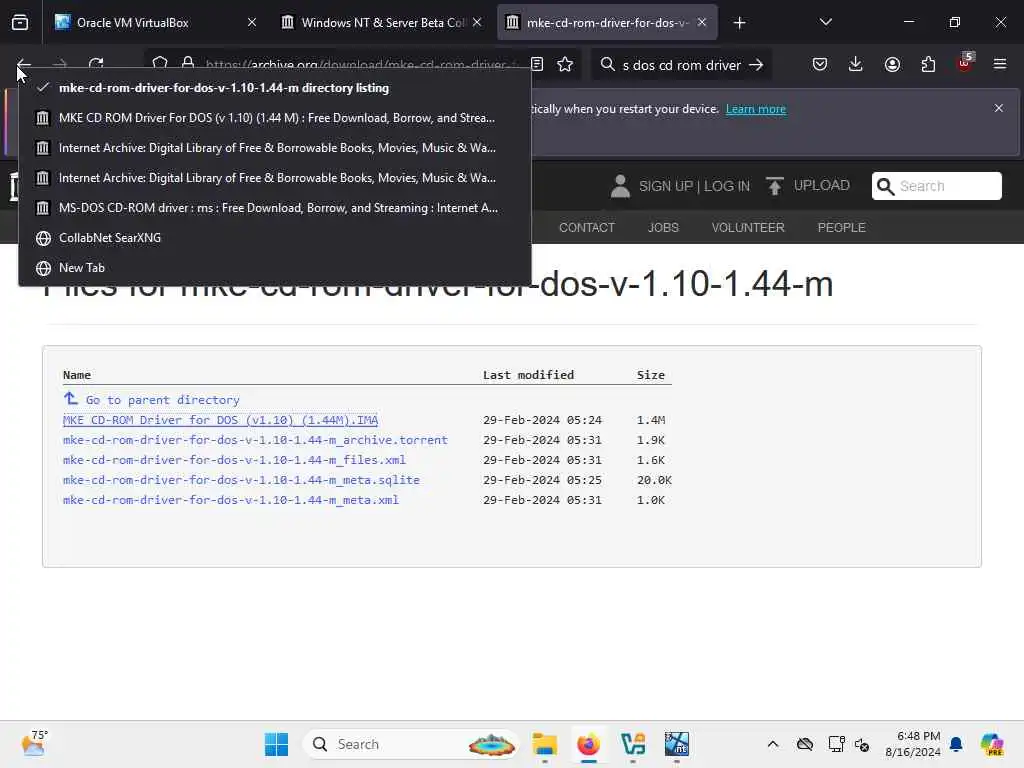Bookmark this page with the star icon
The width and height of the screenshot is (1024, 768).
(565, 64)
